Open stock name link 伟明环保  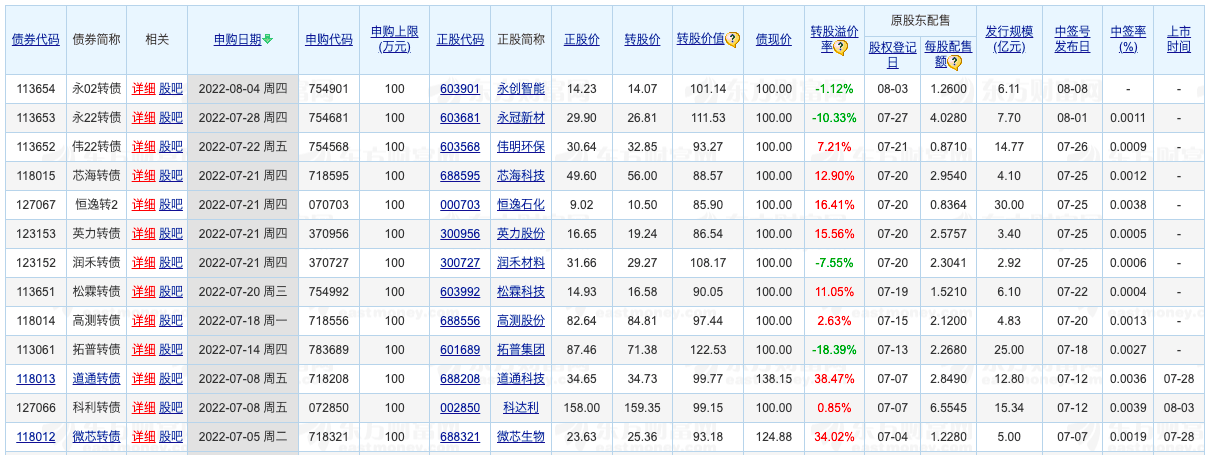521,147
